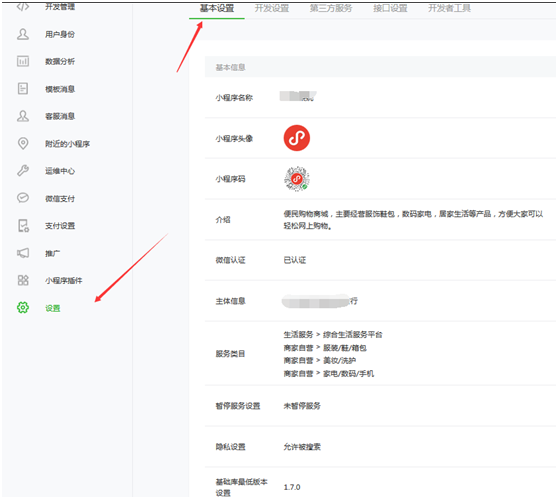
Task: Open the 第三方服务 tab
Action: pos(331,8)
